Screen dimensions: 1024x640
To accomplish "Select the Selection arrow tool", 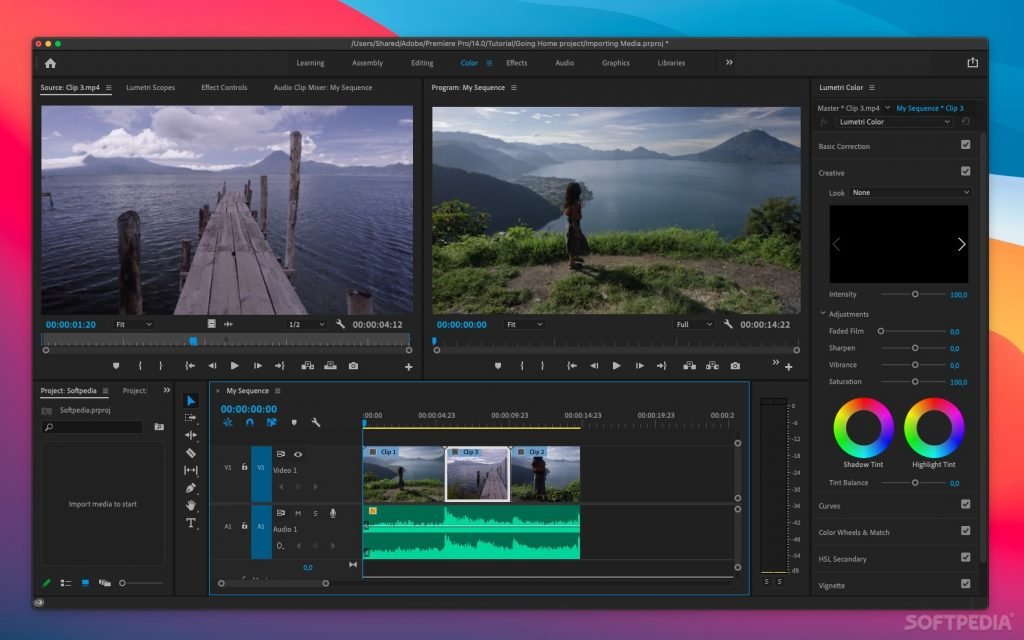I will 191,400.
